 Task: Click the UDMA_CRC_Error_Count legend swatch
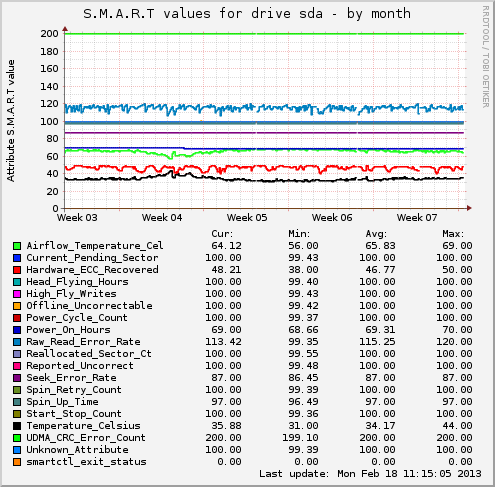coord(17,438)
